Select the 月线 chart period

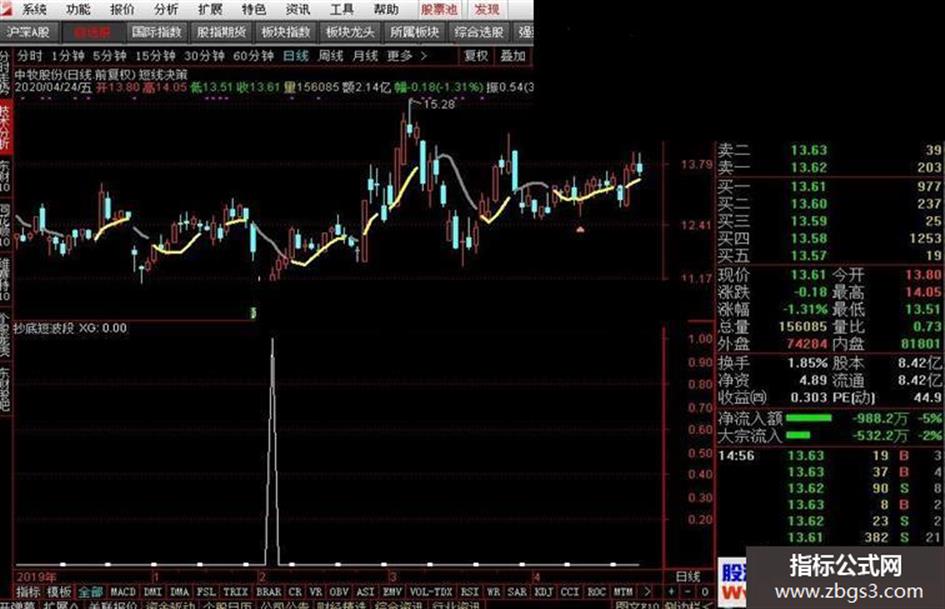(365, 56)
